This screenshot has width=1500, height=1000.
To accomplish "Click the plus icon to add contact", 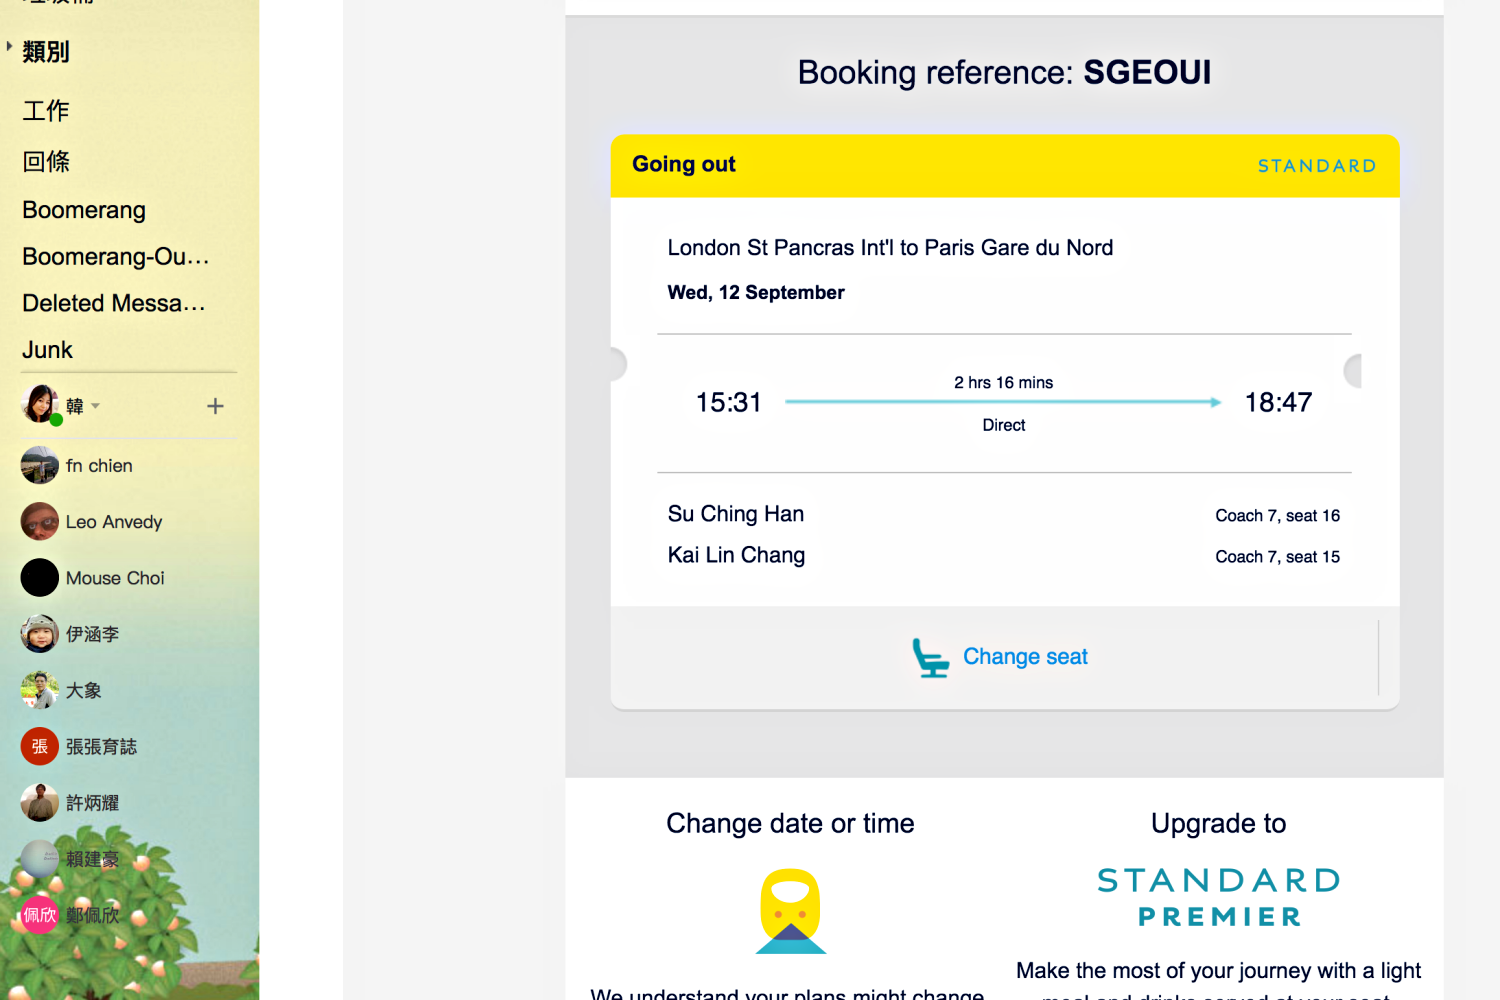I will coord(215,406).
